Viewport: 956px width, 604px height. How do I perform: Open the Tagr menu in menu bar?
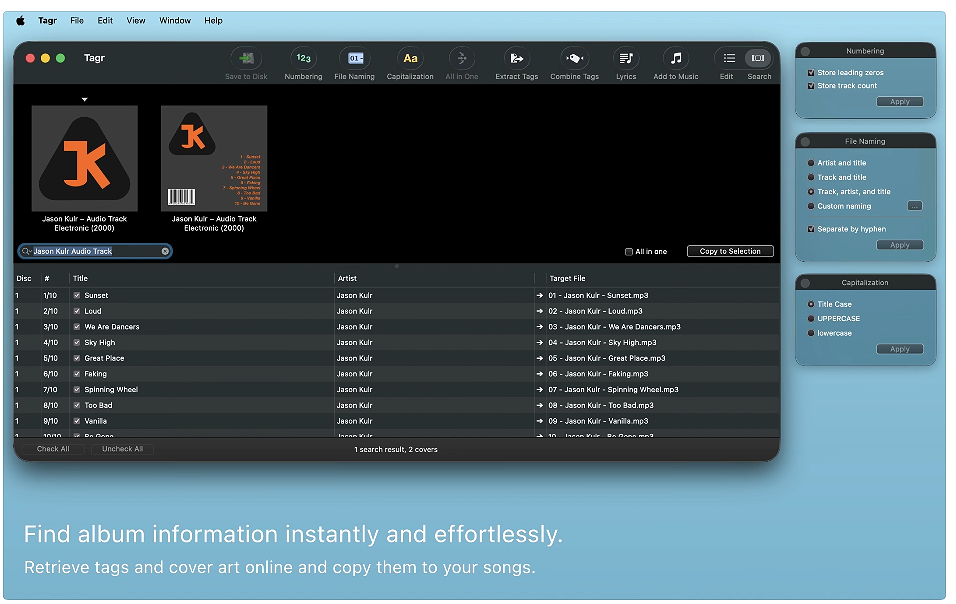pyautogui.click(x=48, y=21)
